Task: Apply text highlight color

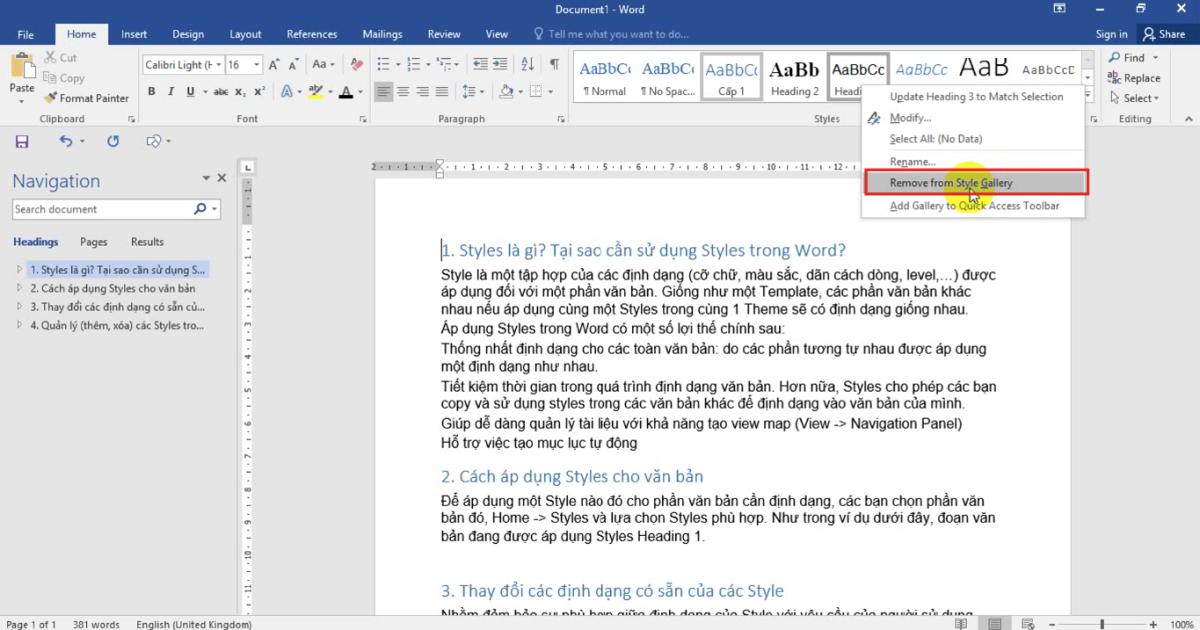Action: point(316,91)
